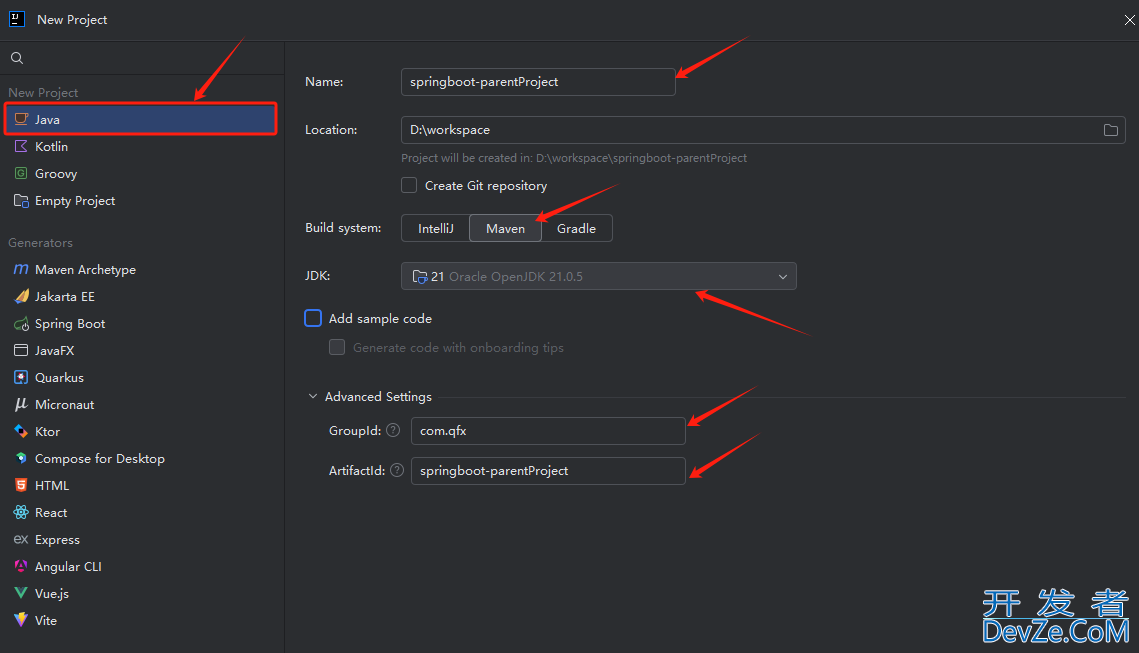Select Vue.js generator
The height and width of the screenshot is (653, 1139).
click(x=140, y=593)
